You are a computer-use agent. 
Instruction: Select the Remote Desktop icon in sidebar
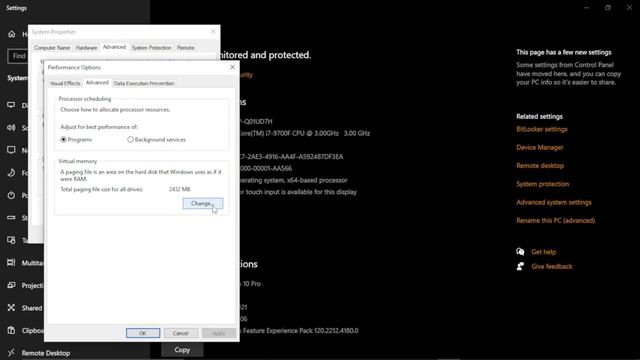11,352
